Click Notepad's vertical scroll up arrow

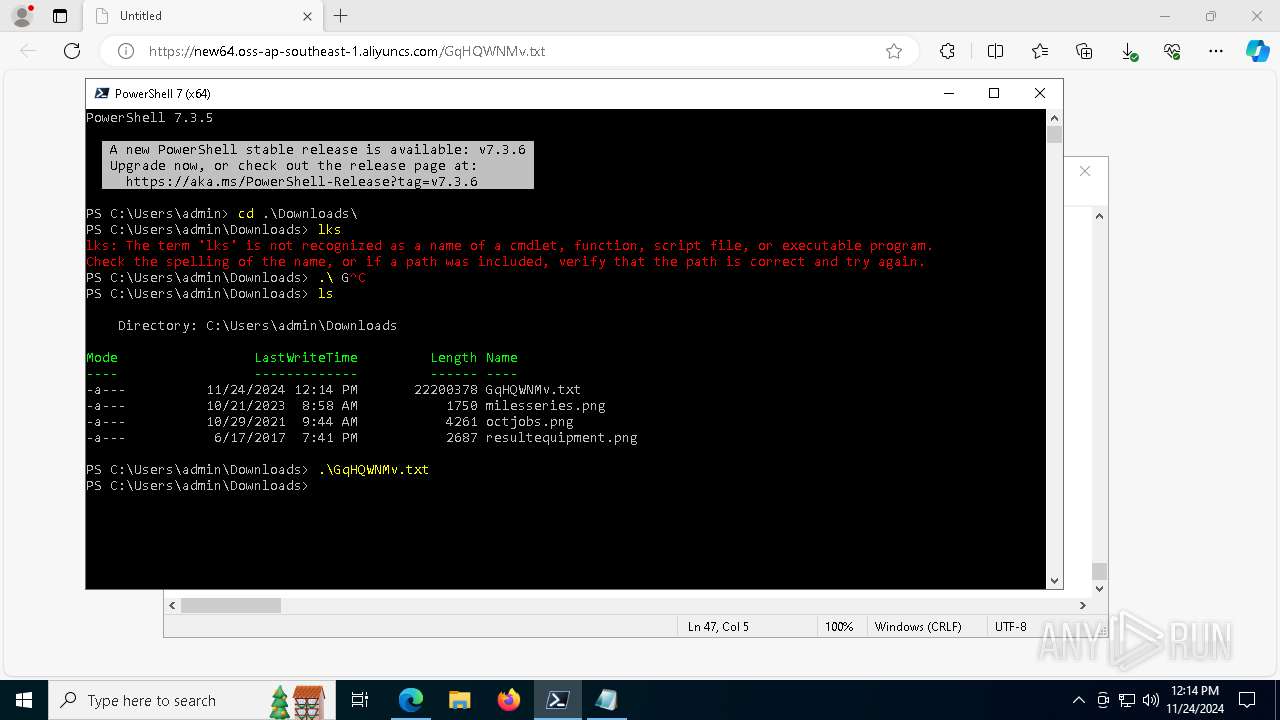click(1099, 216)
